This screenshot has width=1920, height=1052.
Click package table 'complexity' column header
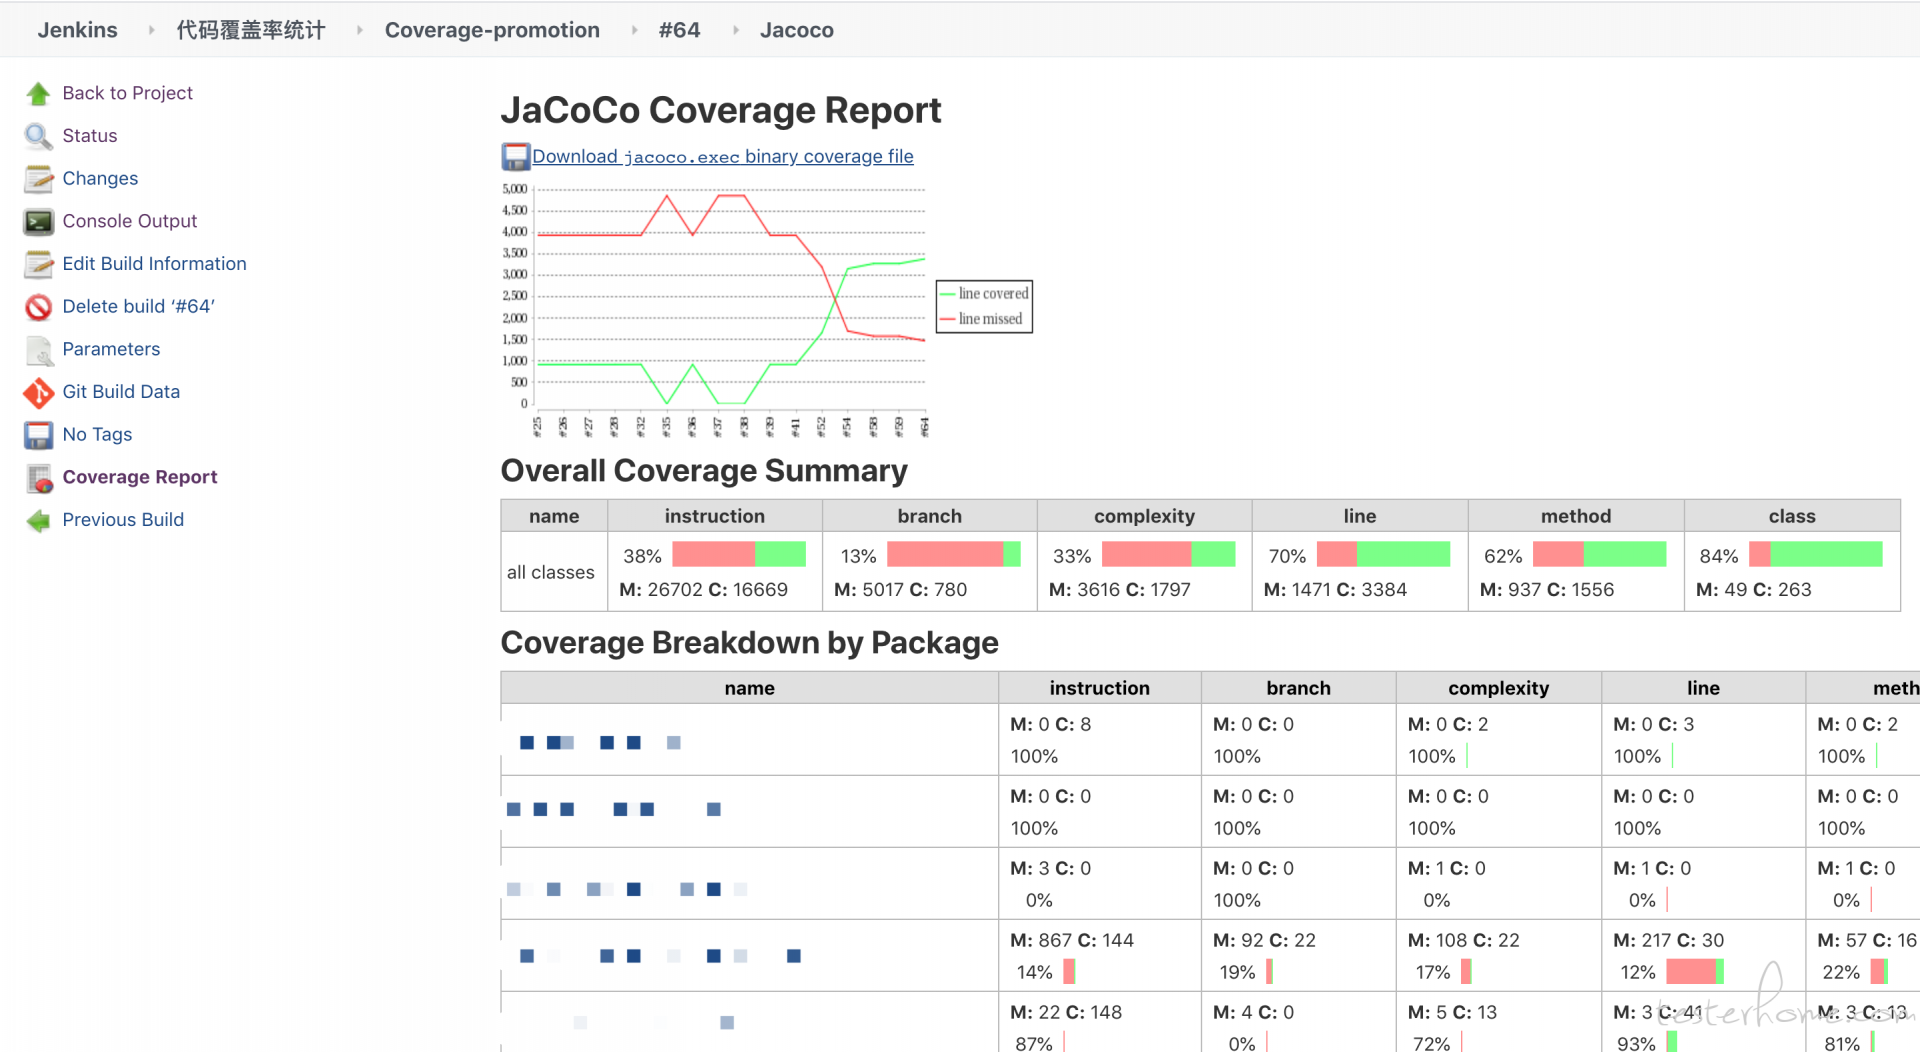1498,688
